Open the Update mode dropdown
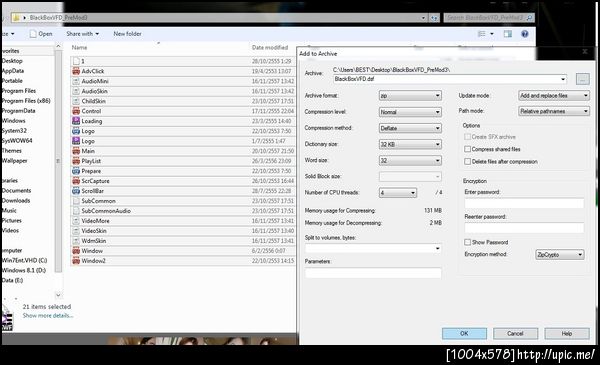 (x=554, y=95)
